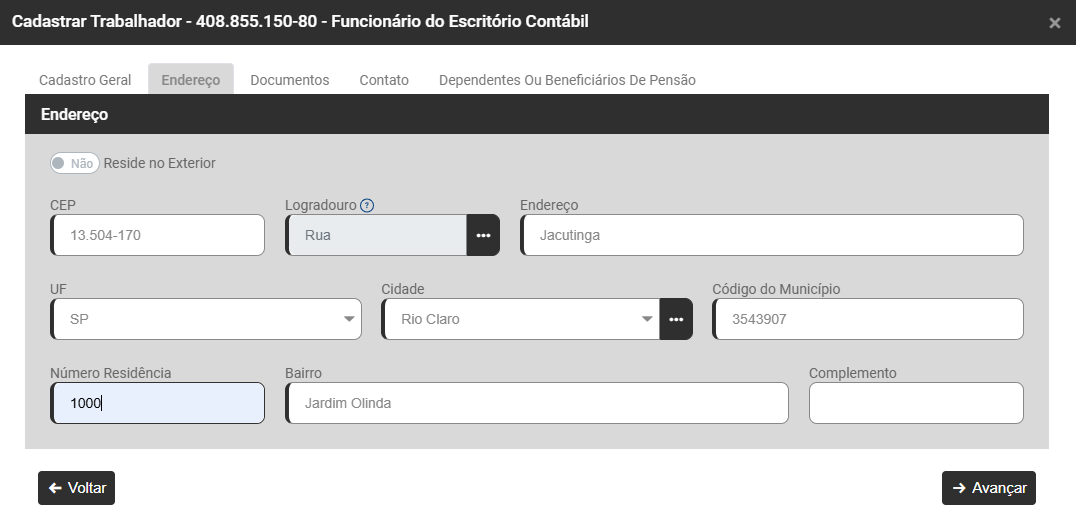Click into the CEP field
Viewport: 1076px width, 514px height.
pos(158,236)
